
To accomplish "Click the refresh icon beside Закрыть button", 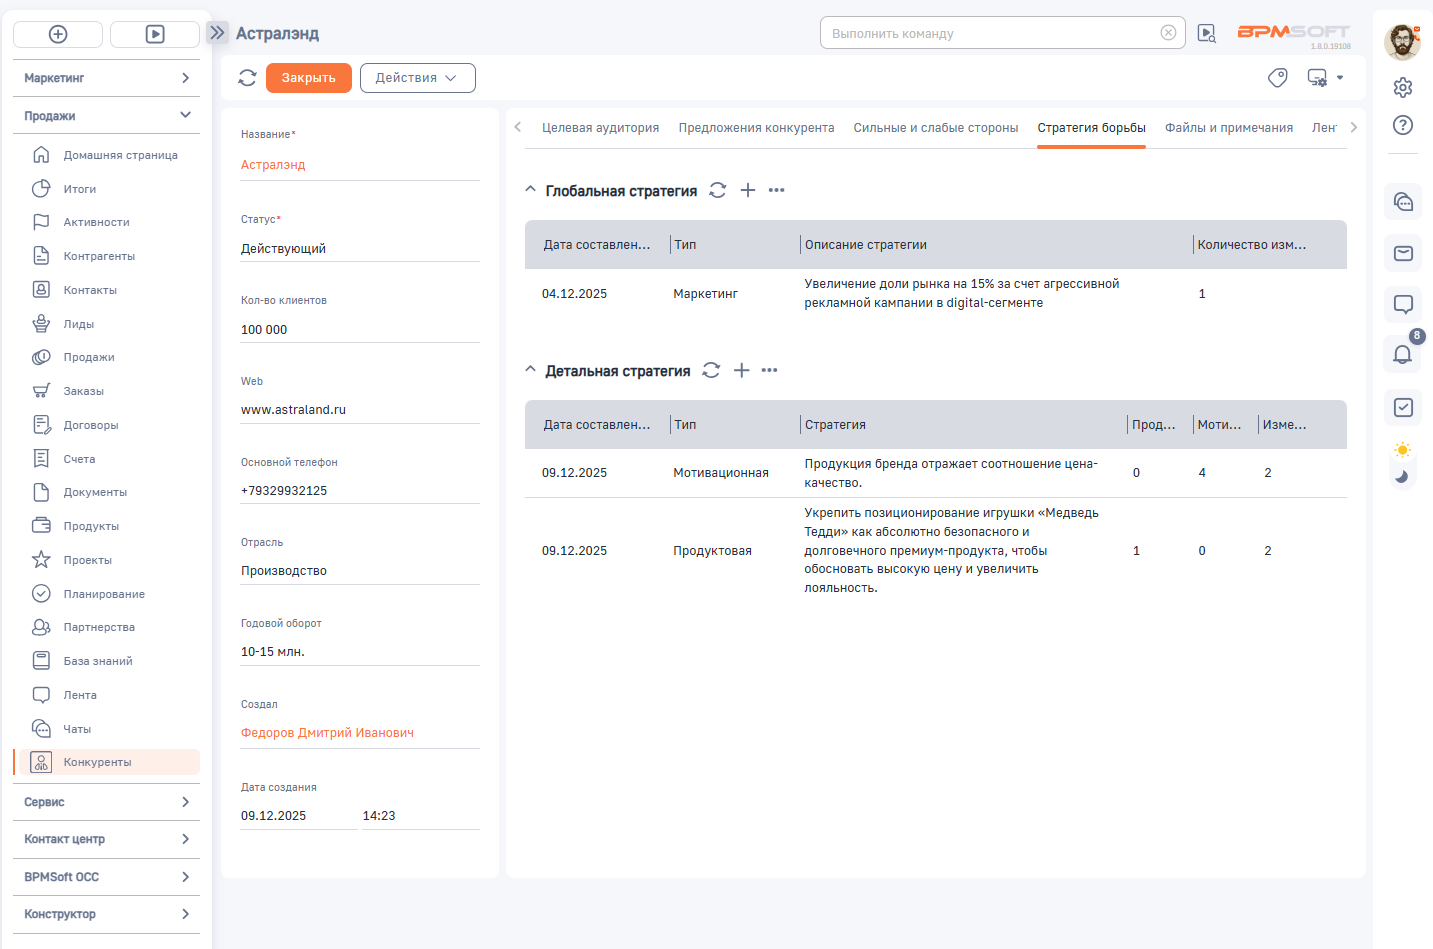I will point(247,78).
